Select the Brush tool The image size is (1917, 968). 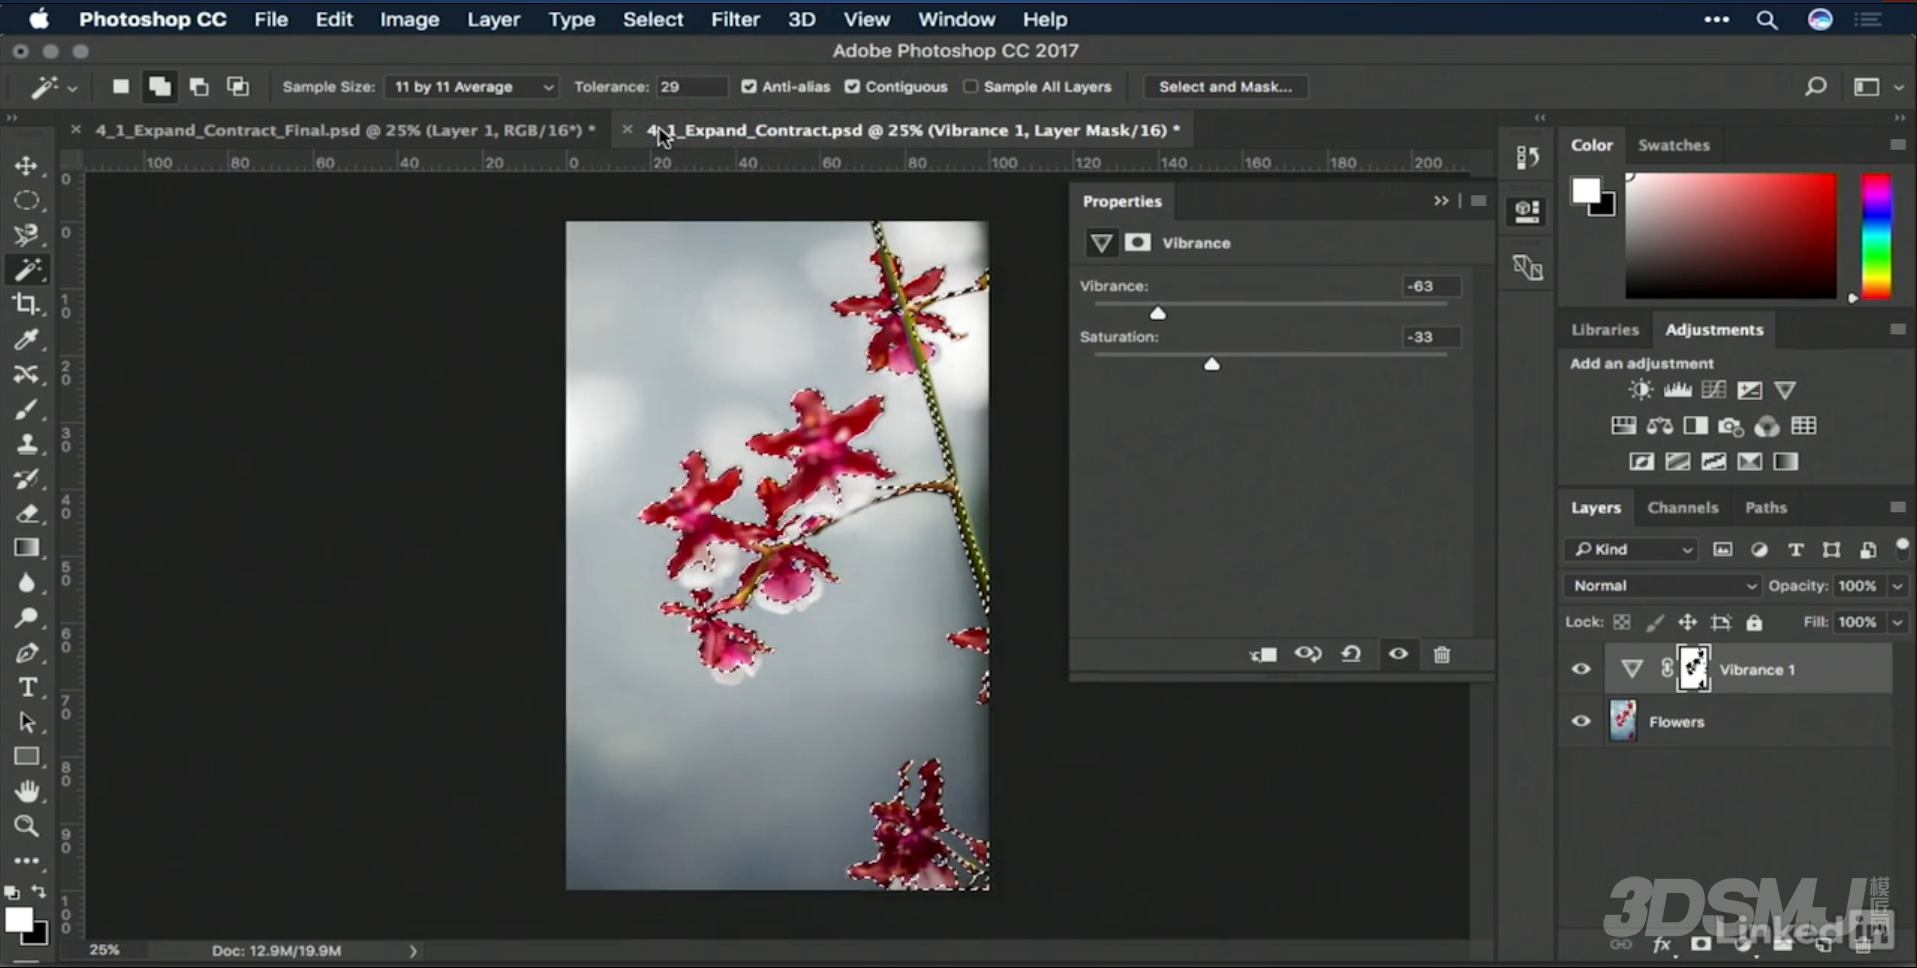click(27, 409)
